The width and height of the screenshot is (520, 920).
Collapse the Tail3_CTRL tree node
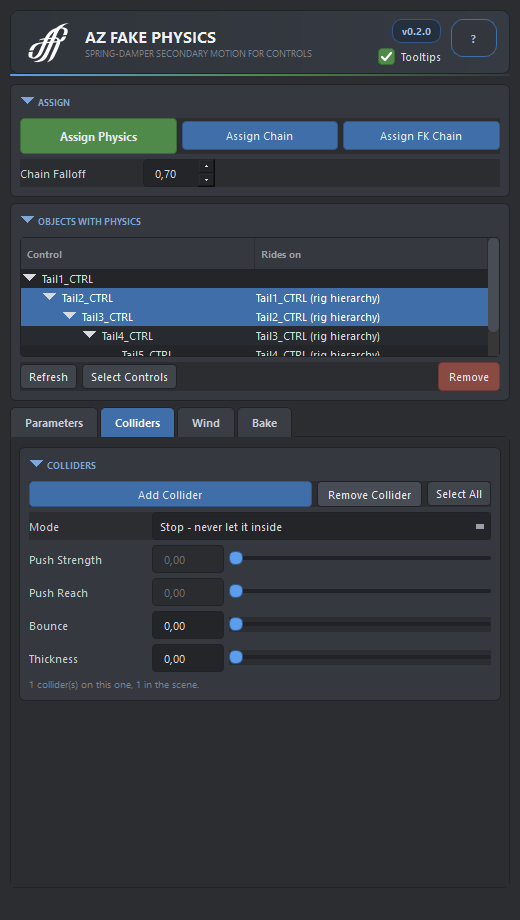pyautogui.click(x=69, y=316)
